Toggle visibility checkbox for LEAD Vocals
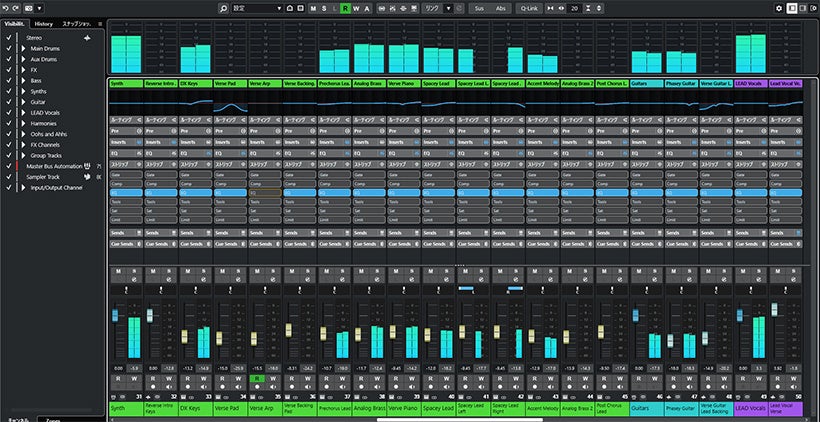This screenshot has height=422, width=820. pyautogui.click(x=9, y=113)
